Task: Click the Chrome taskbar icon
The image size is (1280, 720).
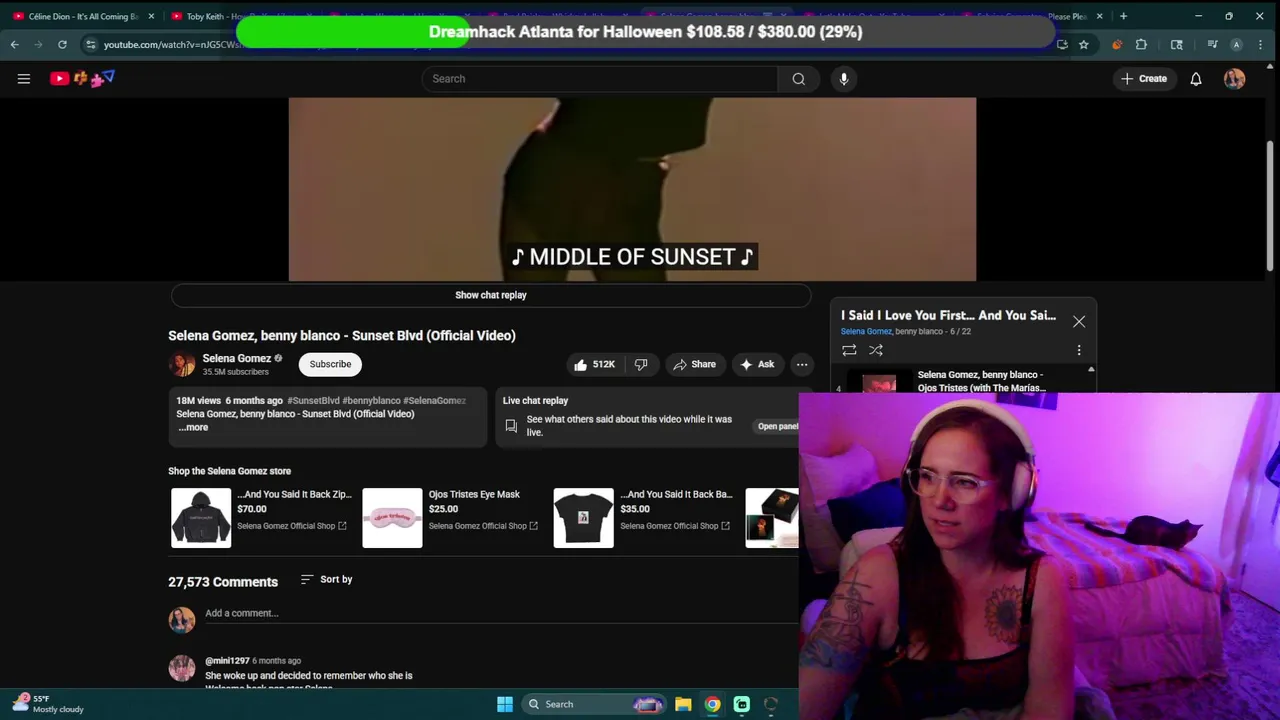Action: point(712,704)
